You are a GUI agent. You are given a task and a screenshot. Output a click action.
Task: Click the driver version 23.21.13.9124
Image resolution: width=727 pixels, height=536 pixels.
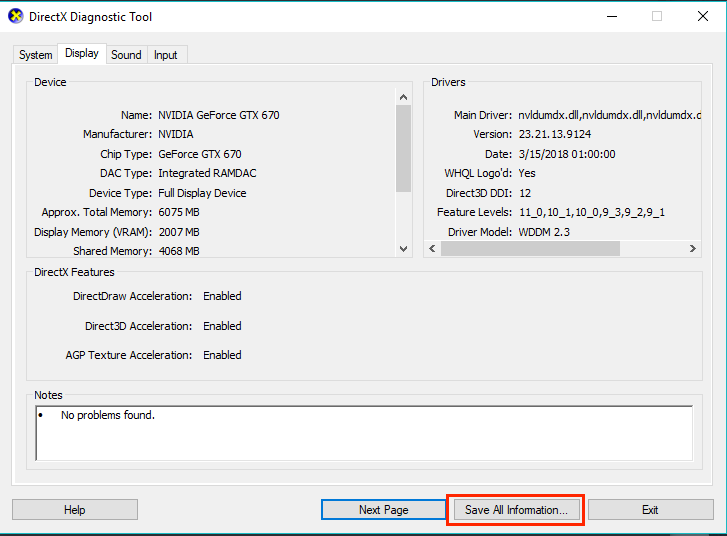click(x=555, y=134)
